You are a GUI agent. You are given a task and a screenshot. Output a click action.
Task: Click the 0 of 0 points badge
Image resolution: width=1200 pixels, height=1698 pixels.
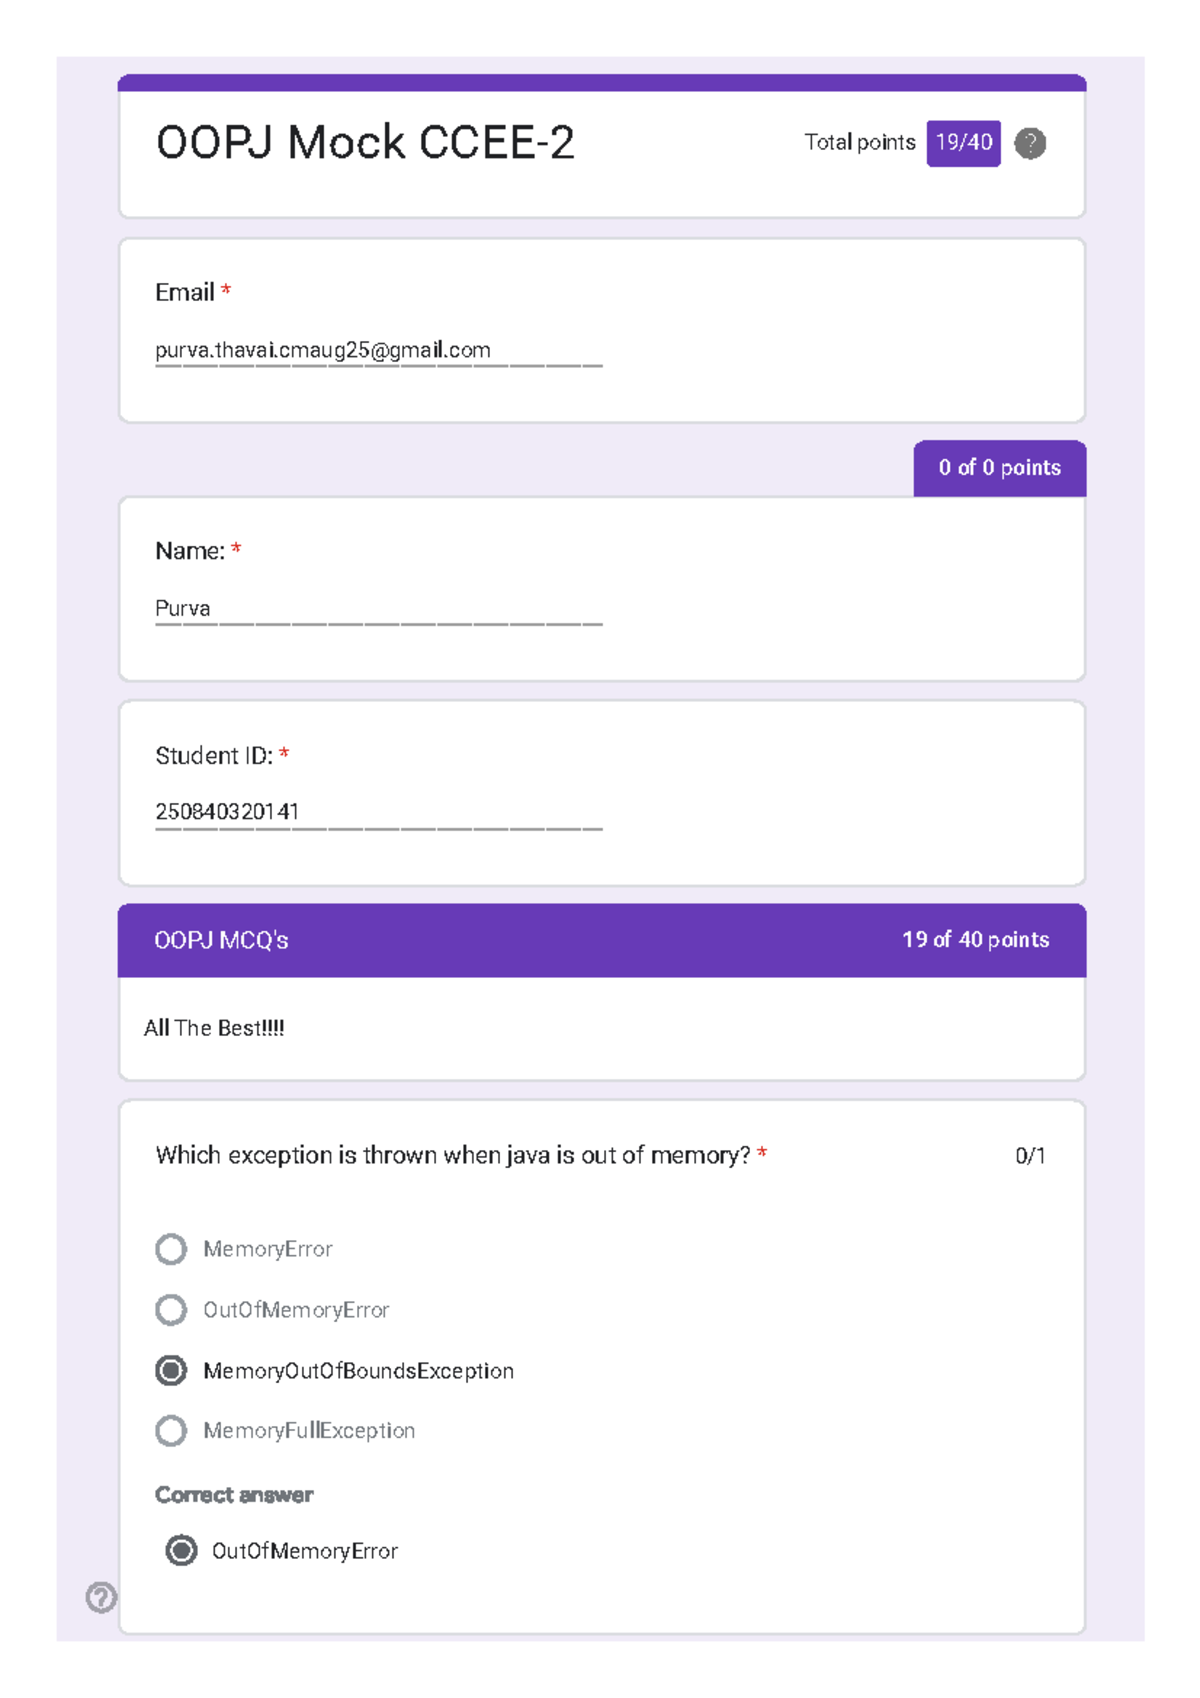pyautogui.click(x=999, y=468)
